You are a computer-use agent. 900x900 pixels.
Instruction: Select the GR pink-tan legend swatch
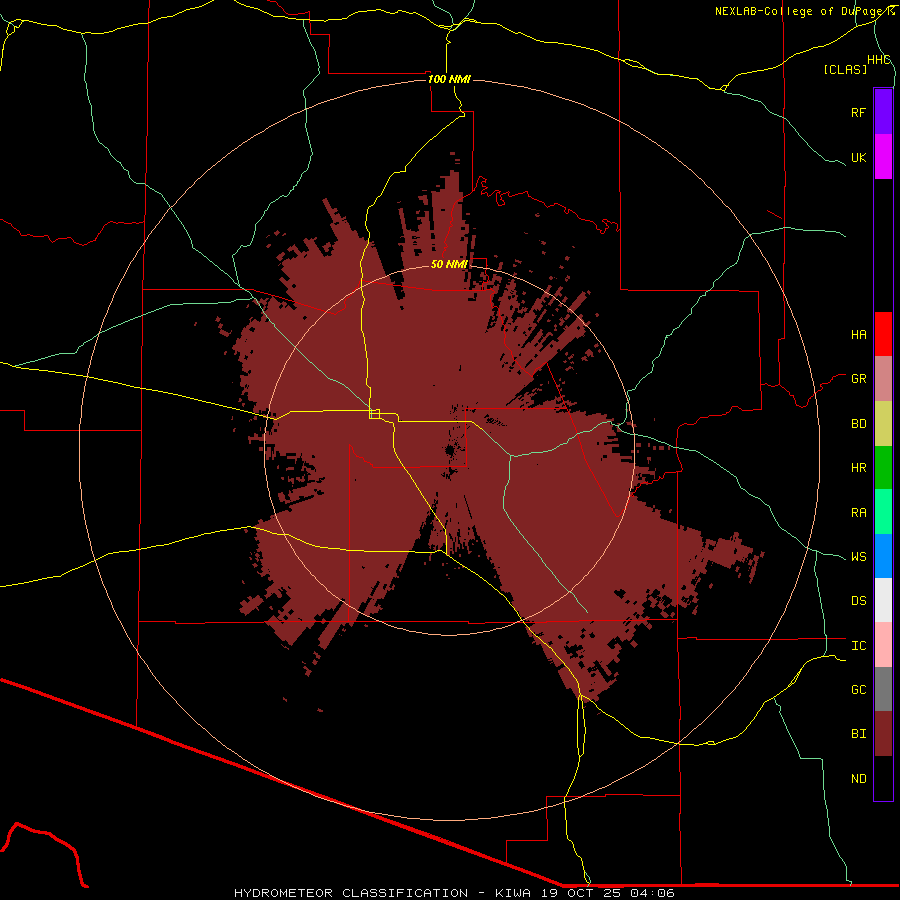click(x=883, y=379)
